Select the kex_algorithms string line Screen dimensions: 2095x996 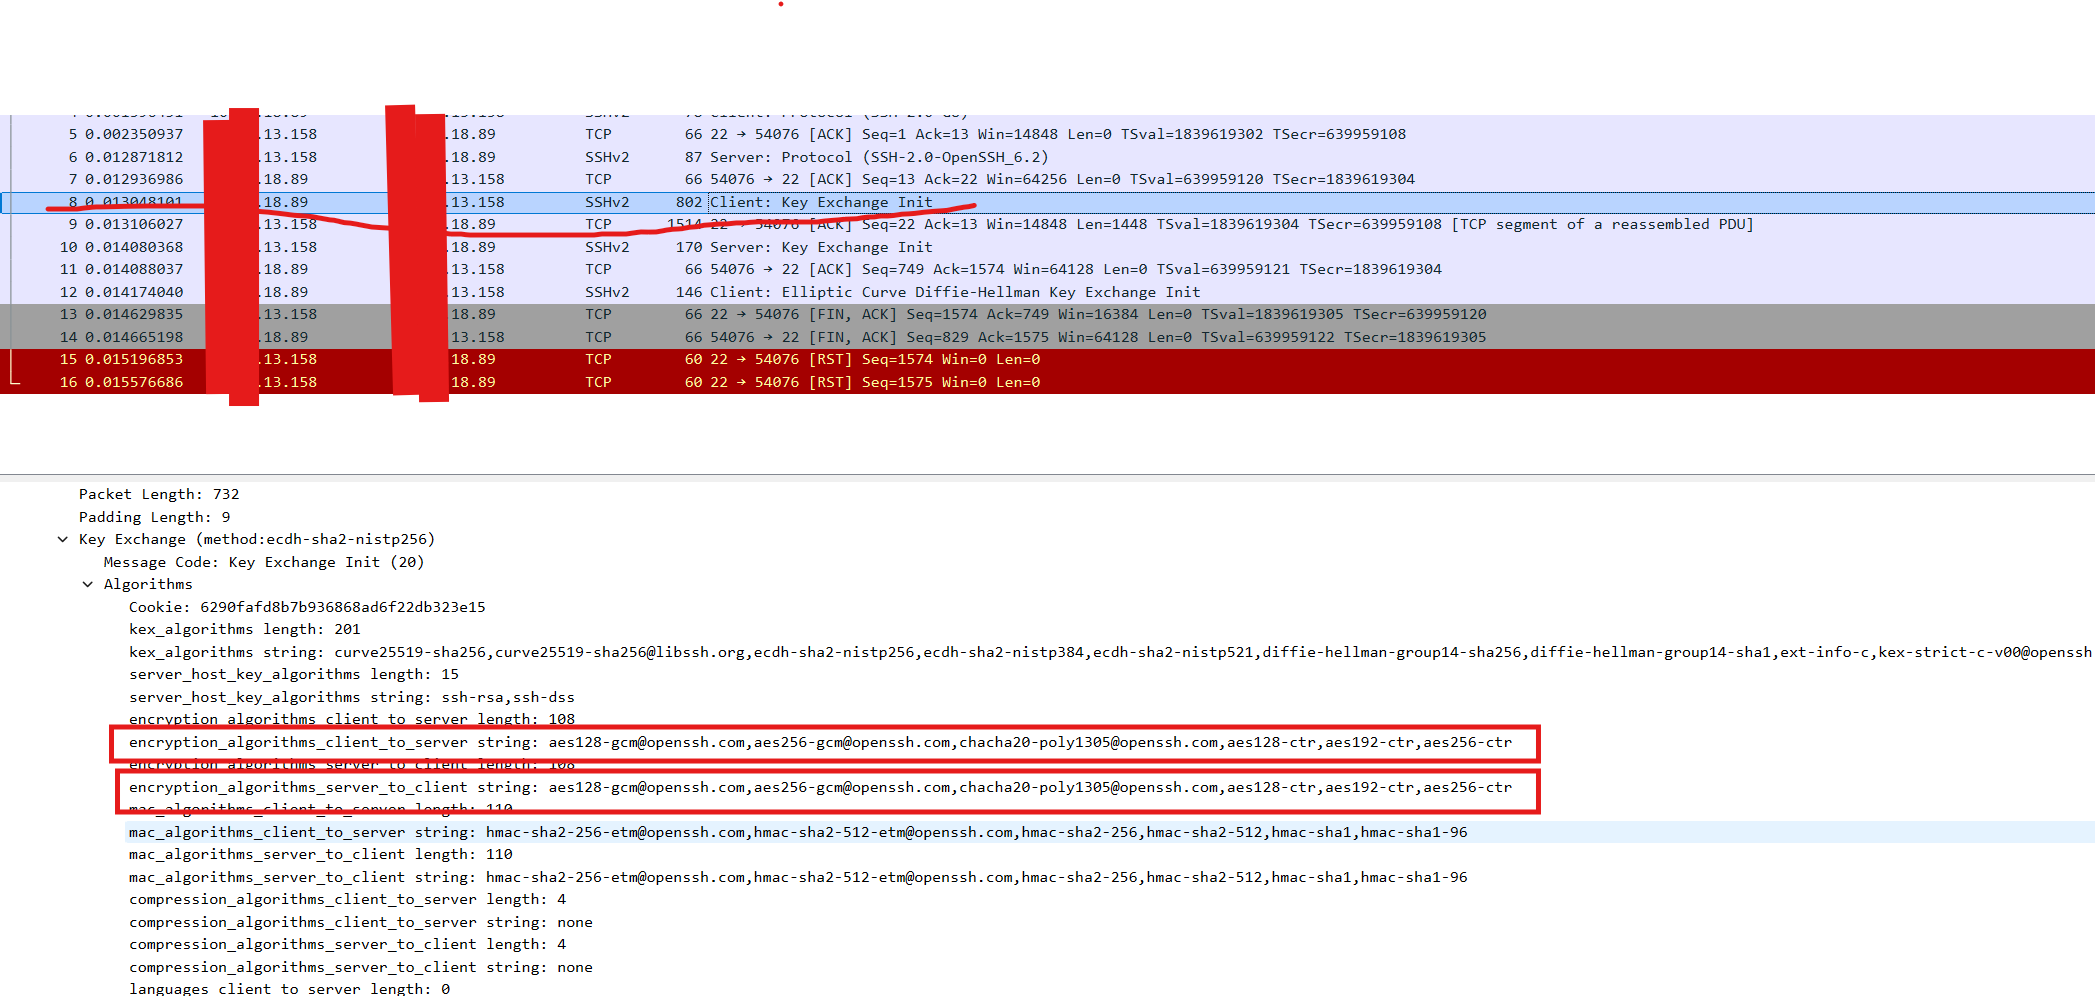click(800, 652)
